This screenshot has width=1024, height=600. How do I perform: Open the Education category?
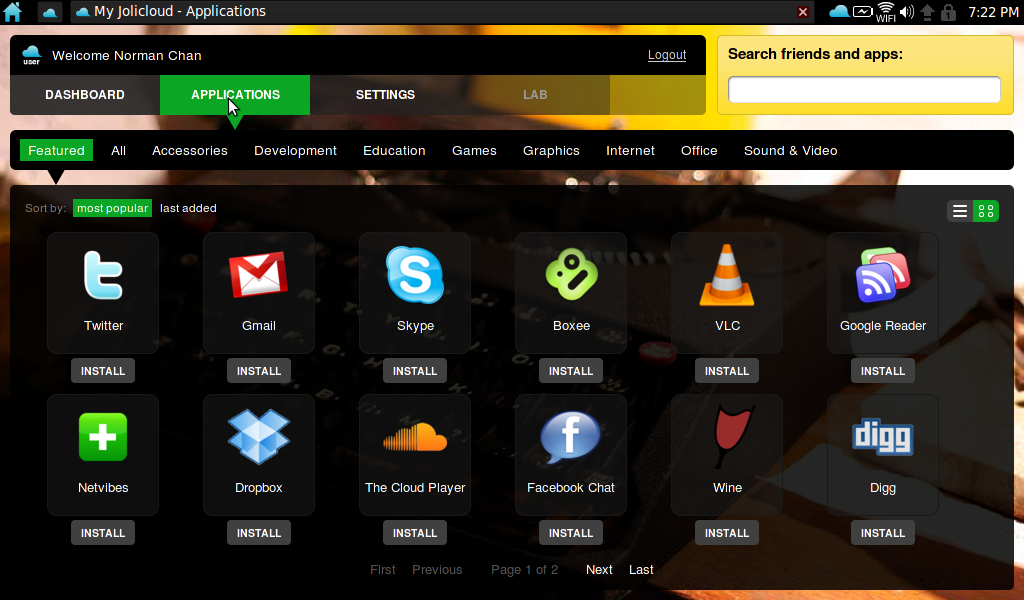click(394, 150)
